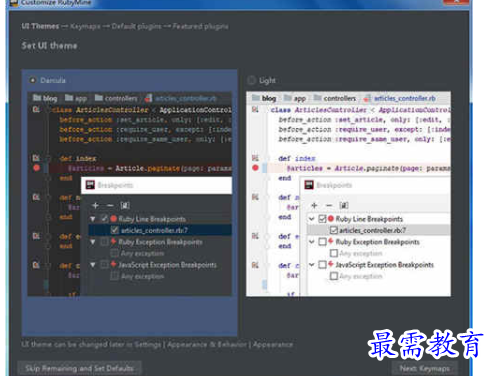
Task: Click the UI Themes breadcrumb step
Action: 40,26
